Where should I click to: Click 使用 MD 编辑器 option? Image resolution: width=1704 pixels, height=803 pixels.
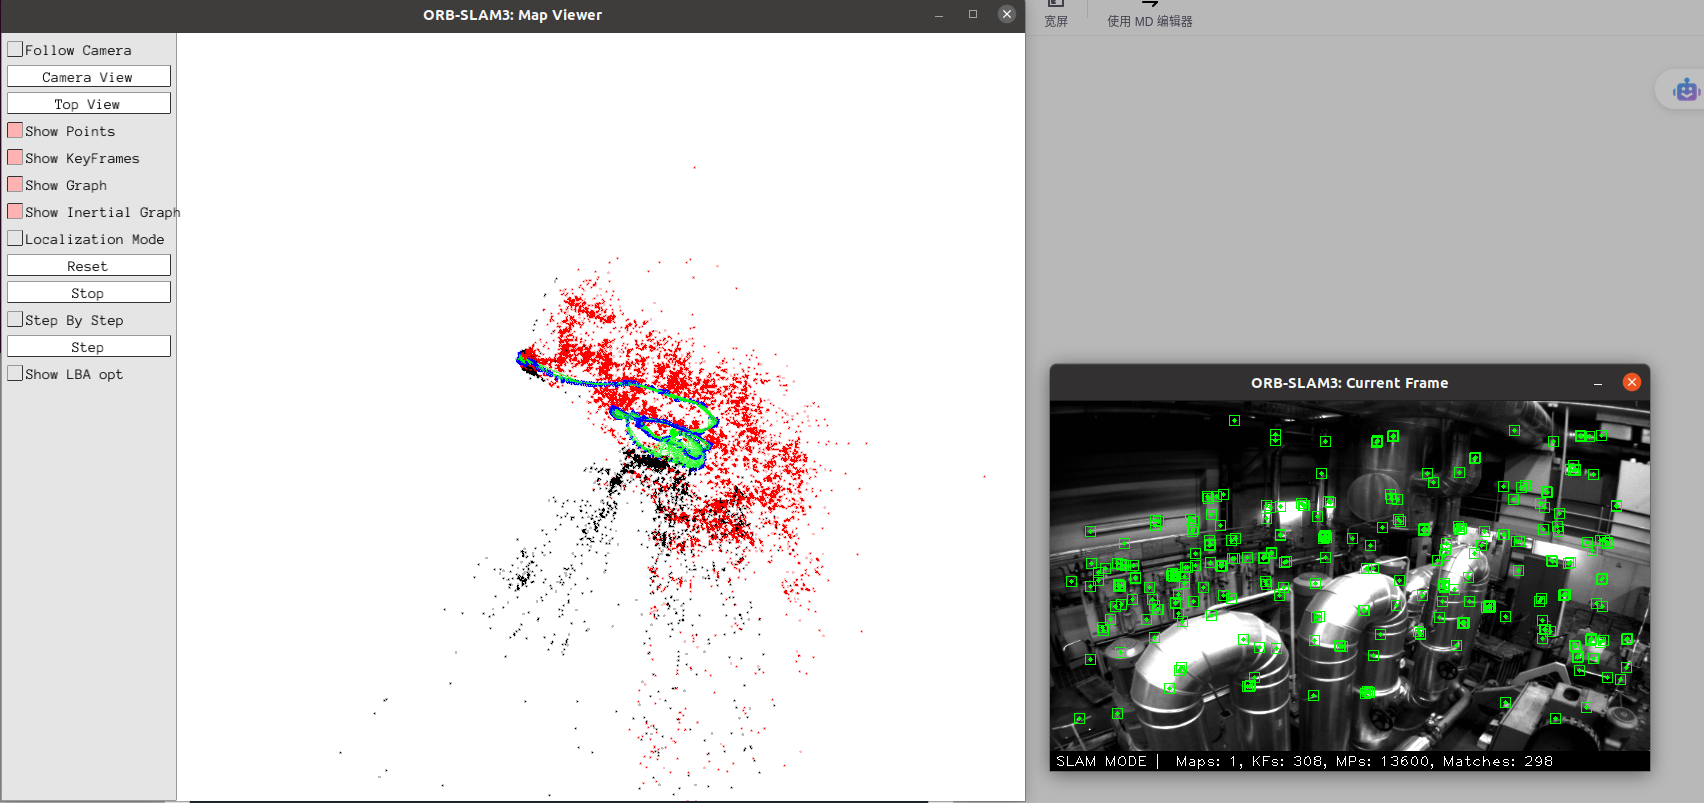point(1150,14)
